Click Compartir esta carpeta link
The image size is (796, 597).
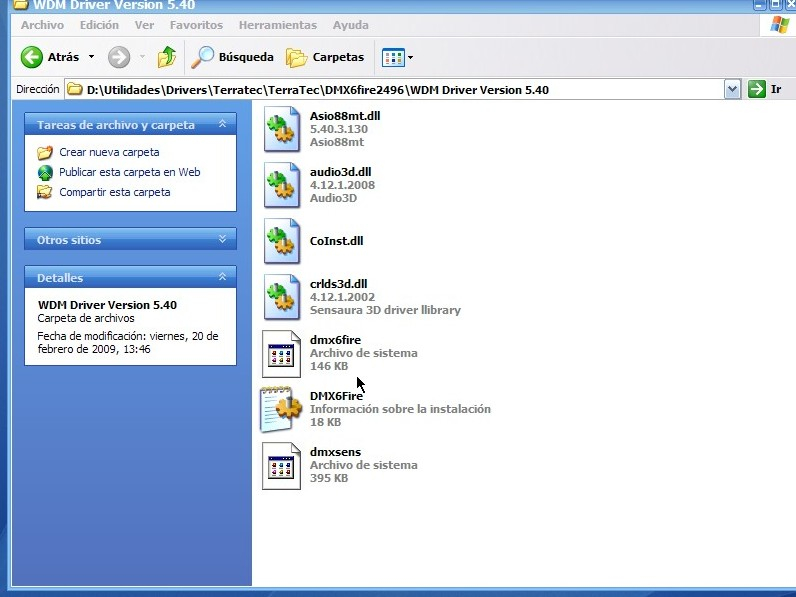[x=115, y=192]
